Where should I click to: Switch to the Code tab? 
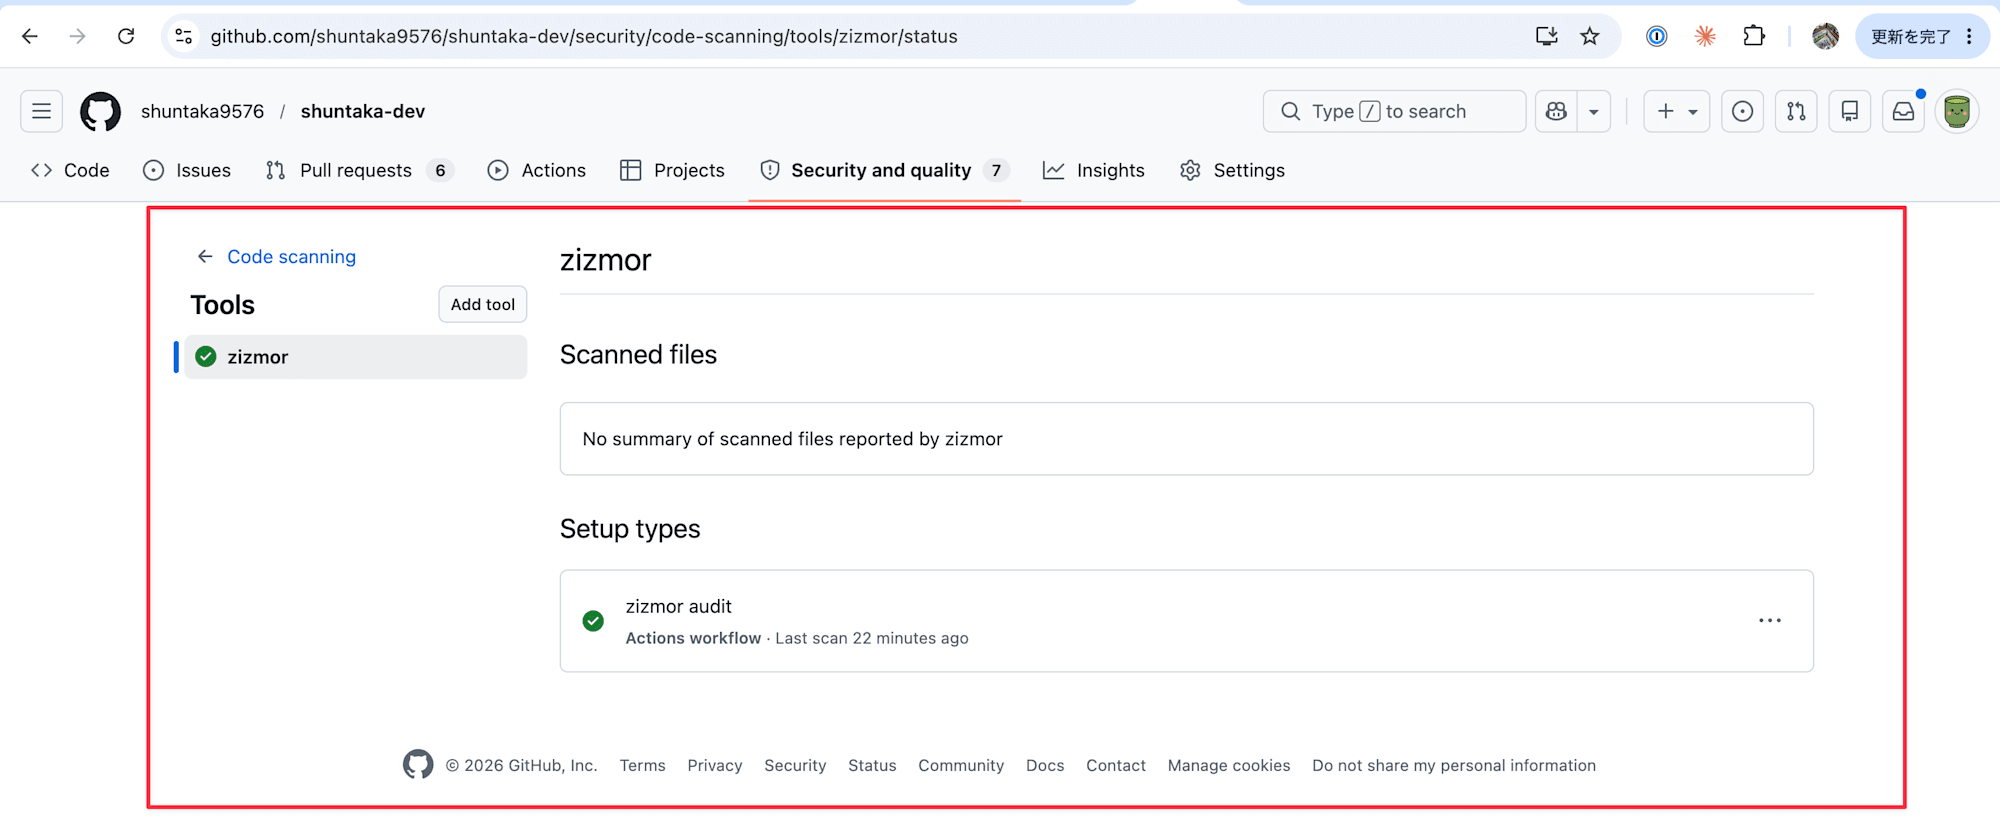tap(70, 170)
